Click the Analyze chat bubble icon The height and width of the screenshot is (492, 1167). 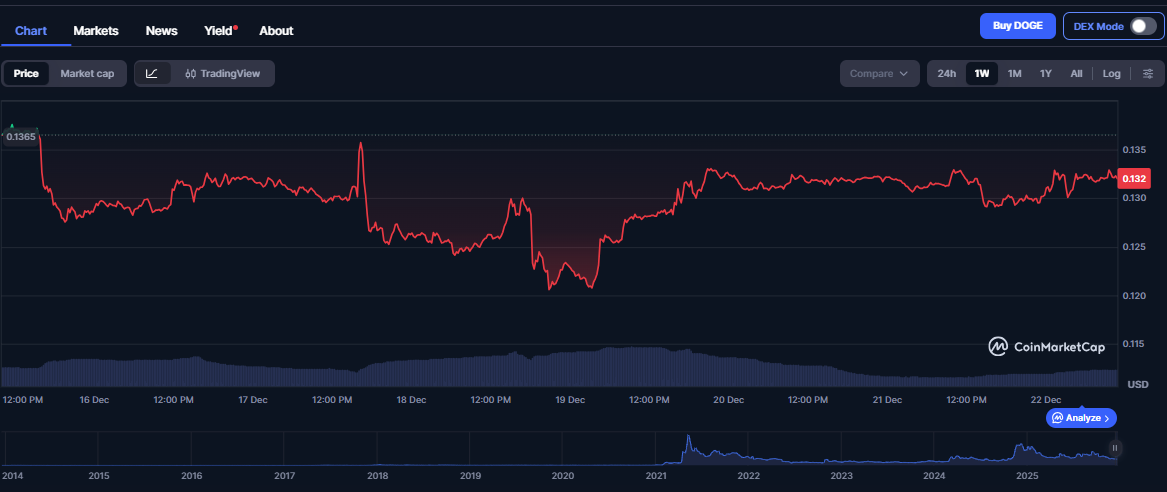[1058, 418]
